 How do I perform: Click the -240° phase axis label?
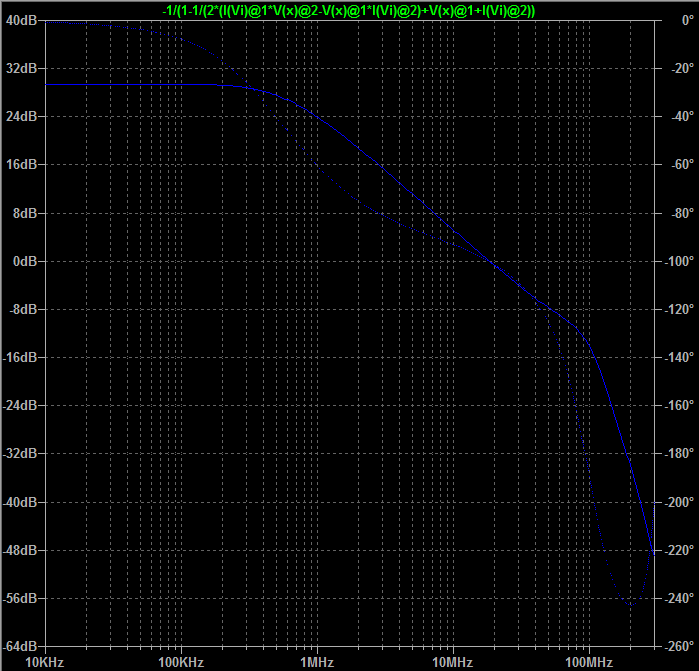pos(679,598)
